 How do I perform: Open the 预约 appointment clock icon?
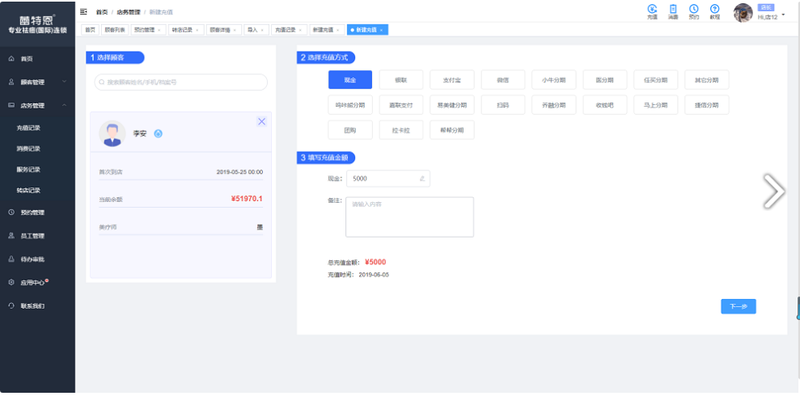click(x=694, y=9)
